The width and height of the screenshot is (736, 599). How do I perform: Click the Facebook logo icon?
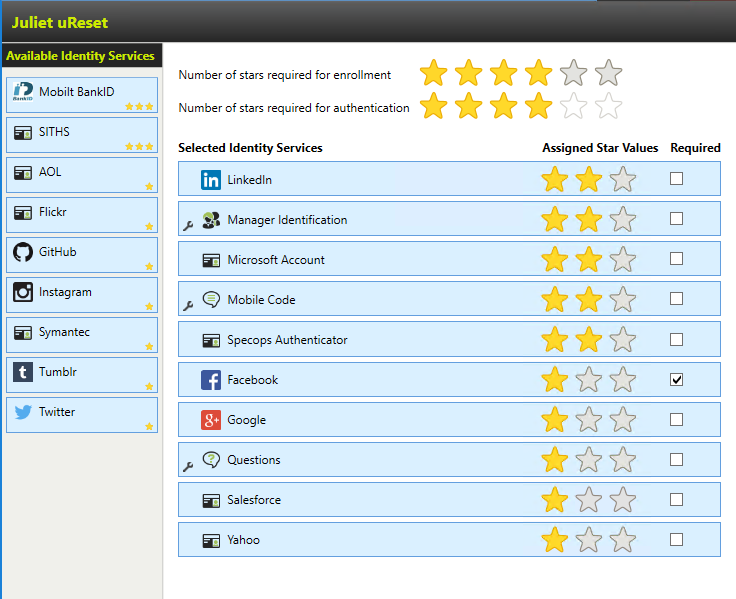coord(211,380)
